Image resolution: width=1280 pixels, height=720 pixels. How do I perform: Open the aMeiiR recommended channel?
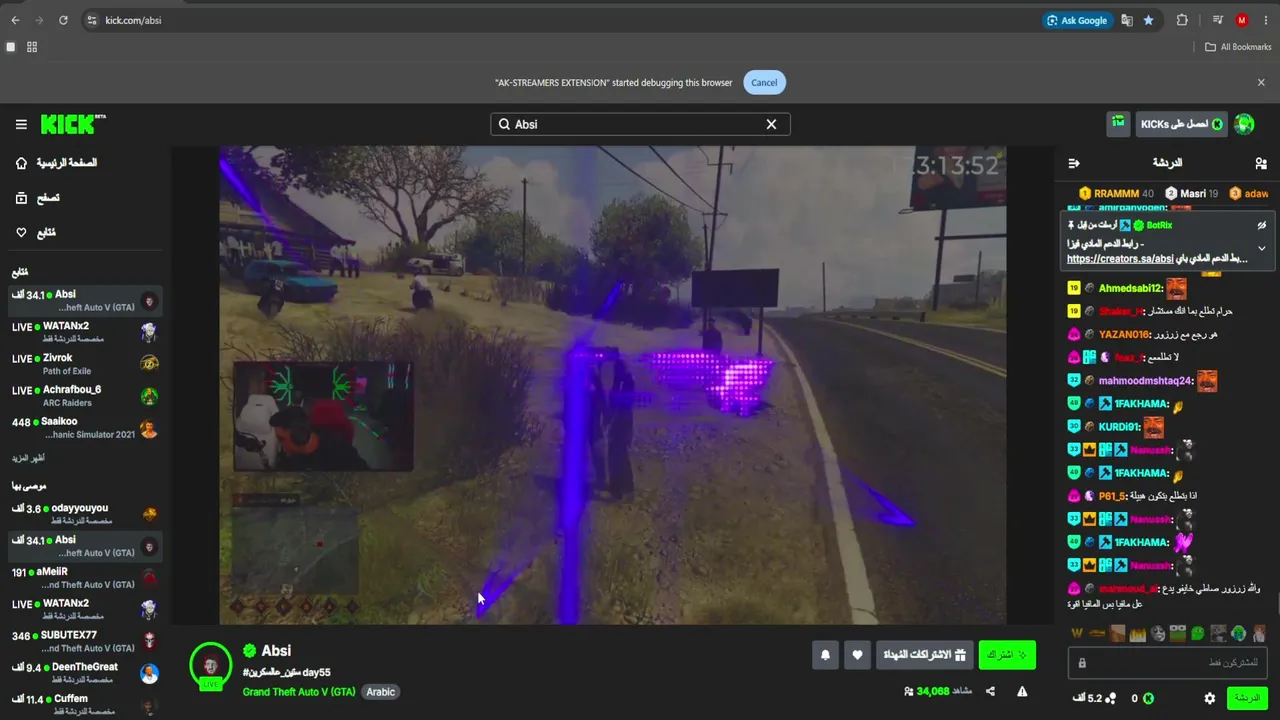tap(86, 578)
